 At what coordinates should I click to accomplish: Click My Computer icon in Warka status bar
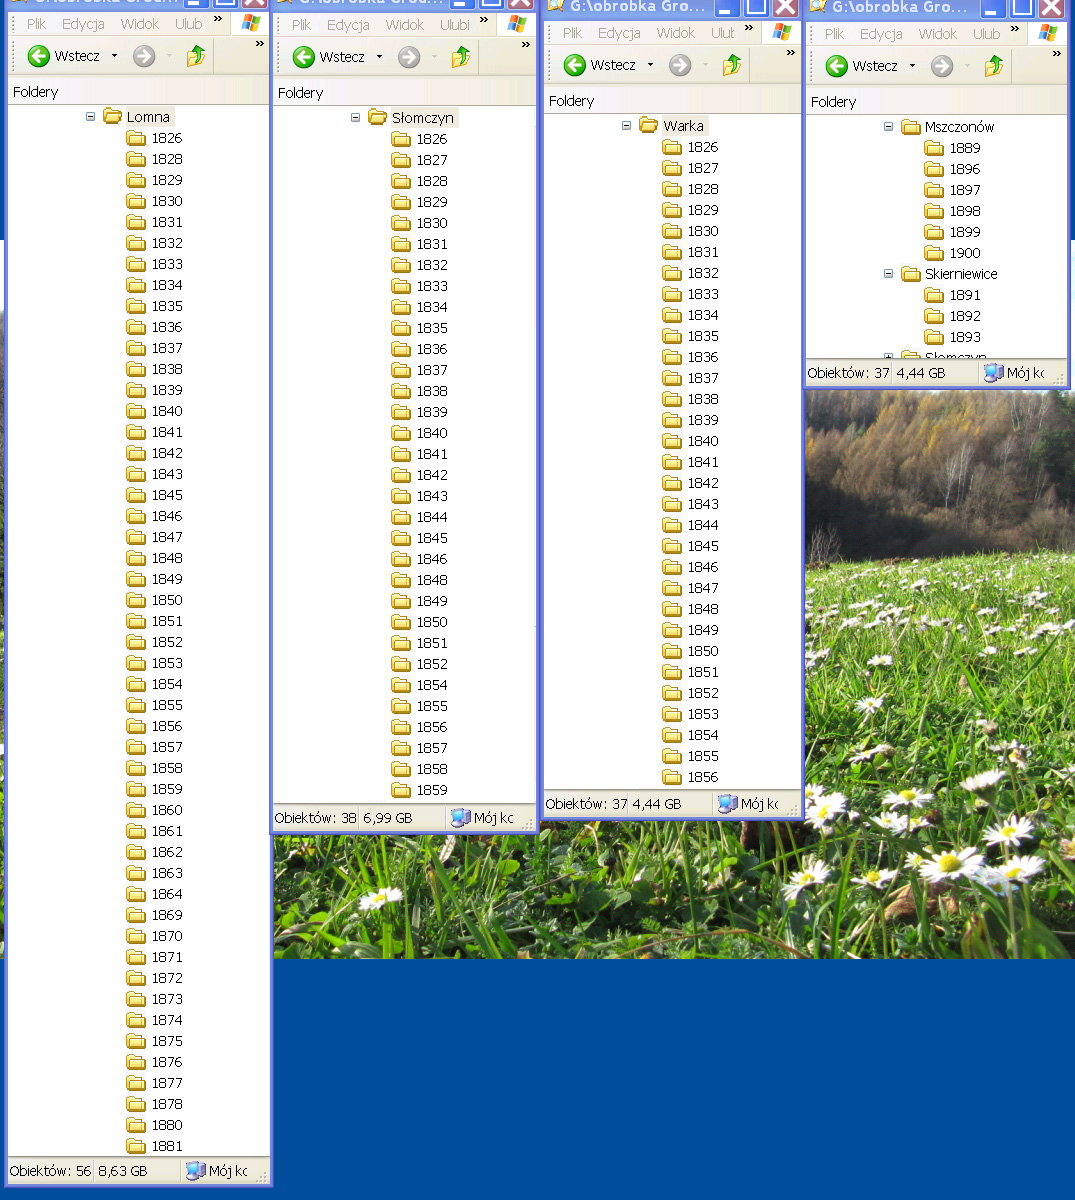727,804
